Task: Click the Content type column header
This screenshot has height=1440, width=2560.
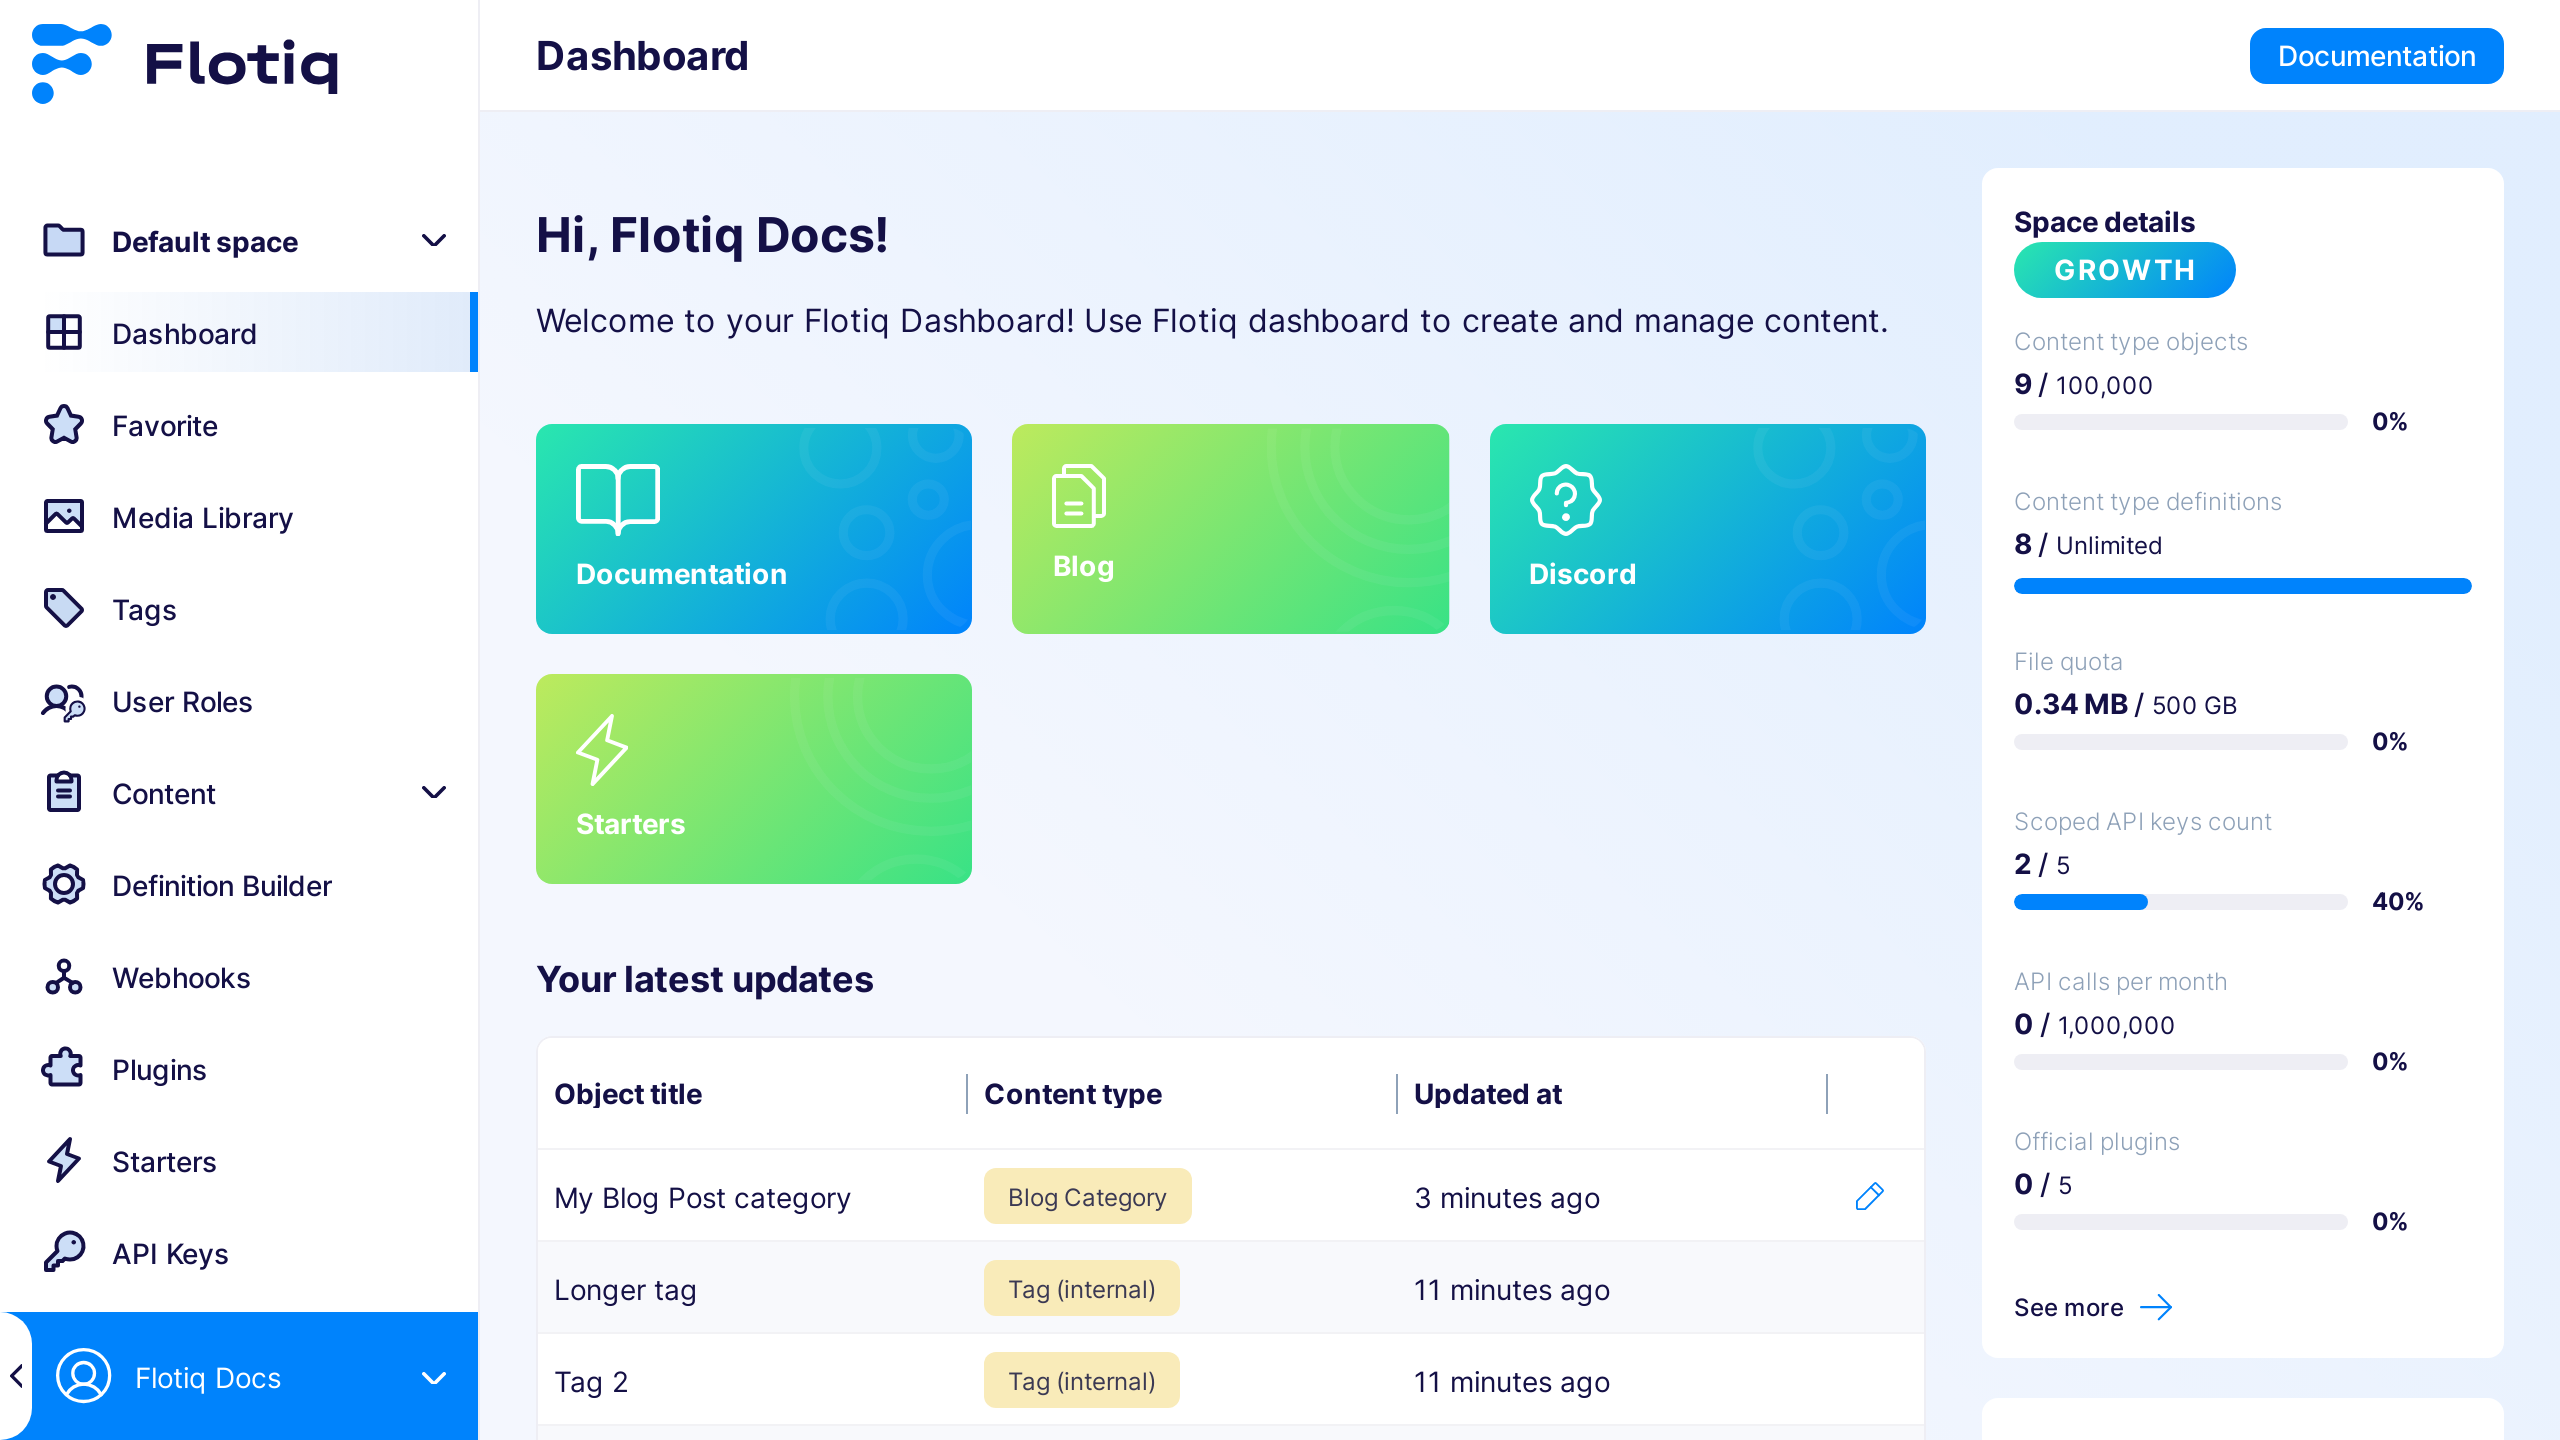Action: (1073, 1094)
